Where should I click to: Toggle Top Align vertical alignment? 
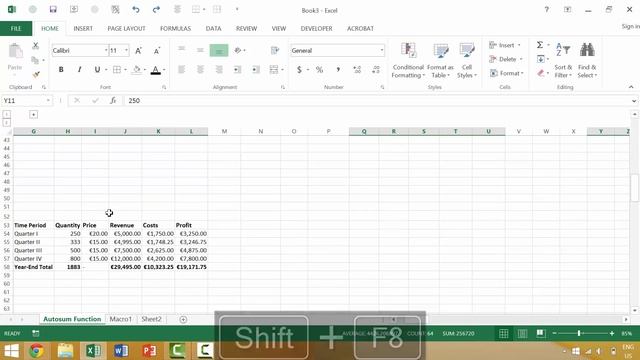(x=182, y=50)
